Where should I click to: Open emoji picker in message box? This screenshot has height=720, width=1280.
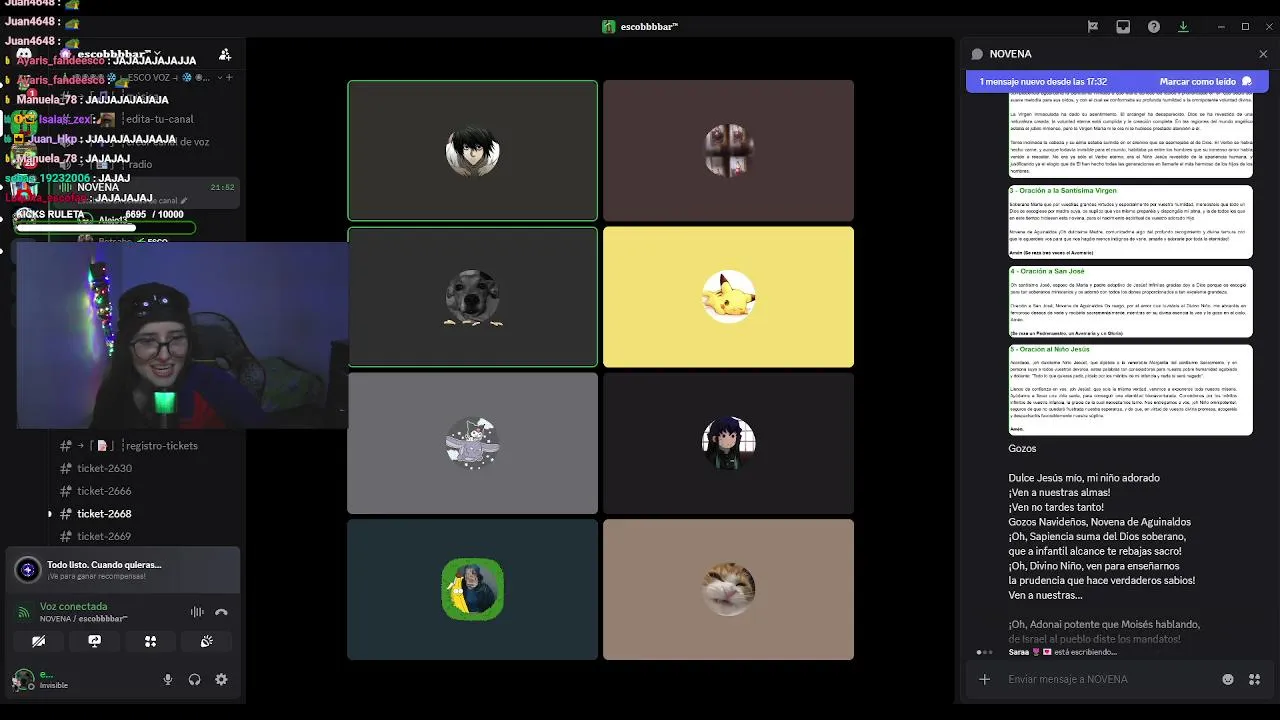1228,679
